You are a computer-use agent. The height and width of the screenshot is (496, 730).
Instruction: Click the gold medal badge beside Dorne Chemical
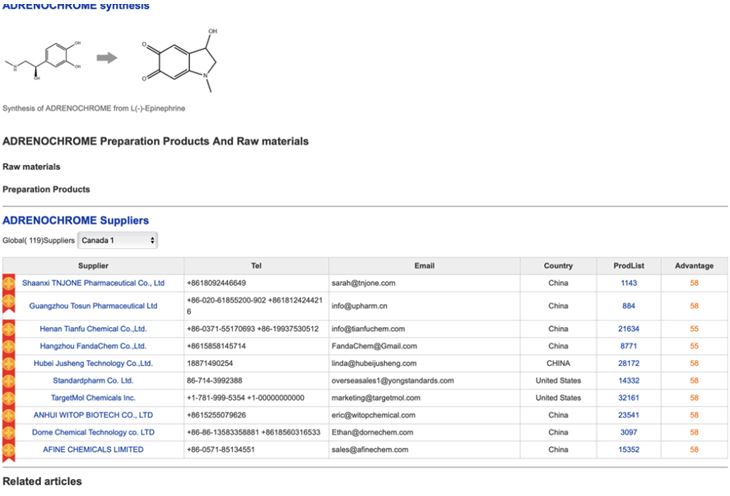tap(9, 432)
